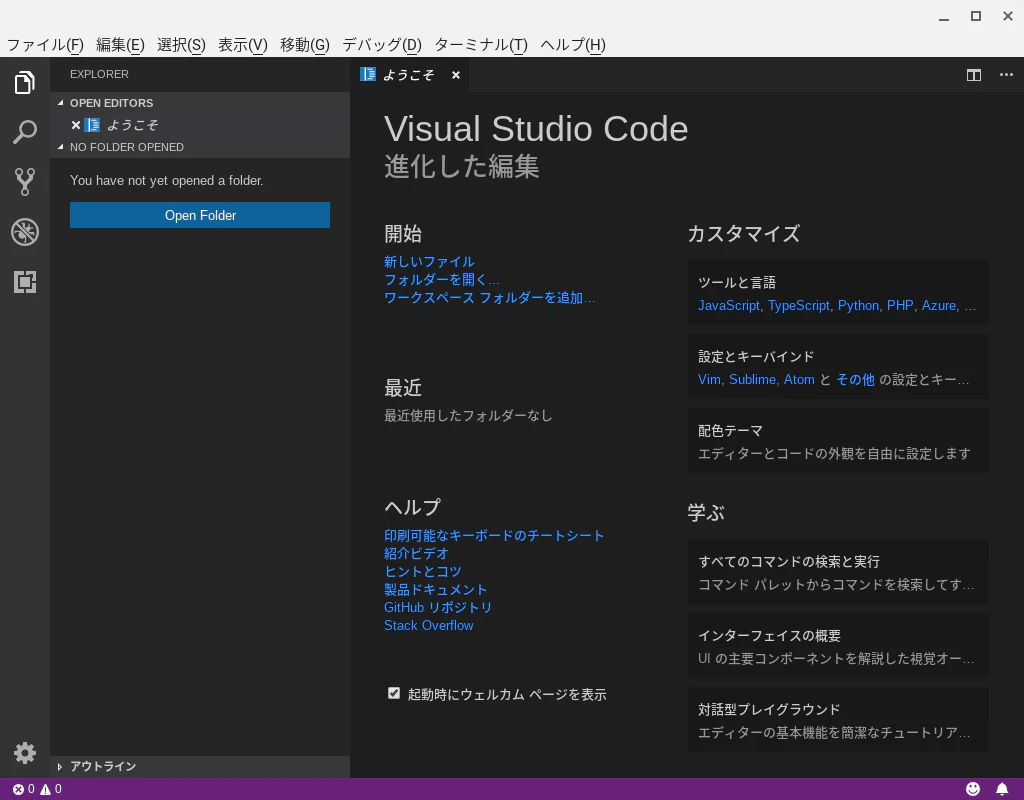Open the 紹介ビデオ link
The height and width of the screenshot is (800, 1024).
click(x=416, y=553)
